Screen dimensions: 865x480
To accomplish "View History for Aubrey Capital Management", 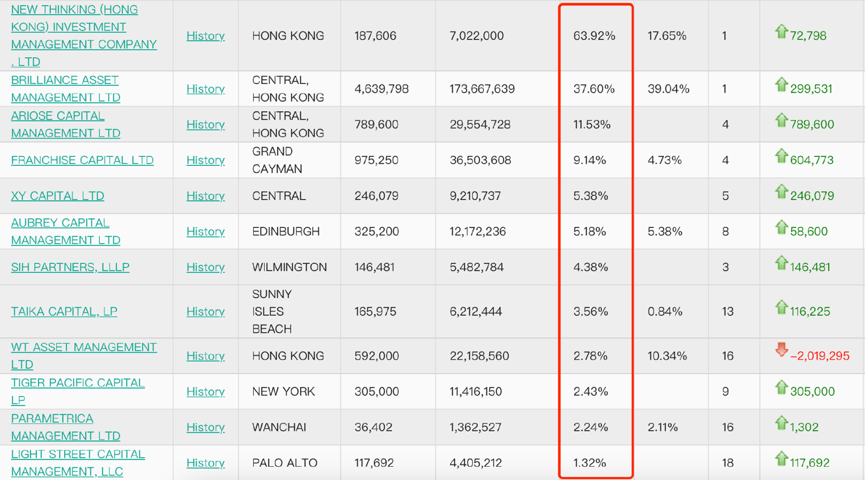I will tap(205, 232).
